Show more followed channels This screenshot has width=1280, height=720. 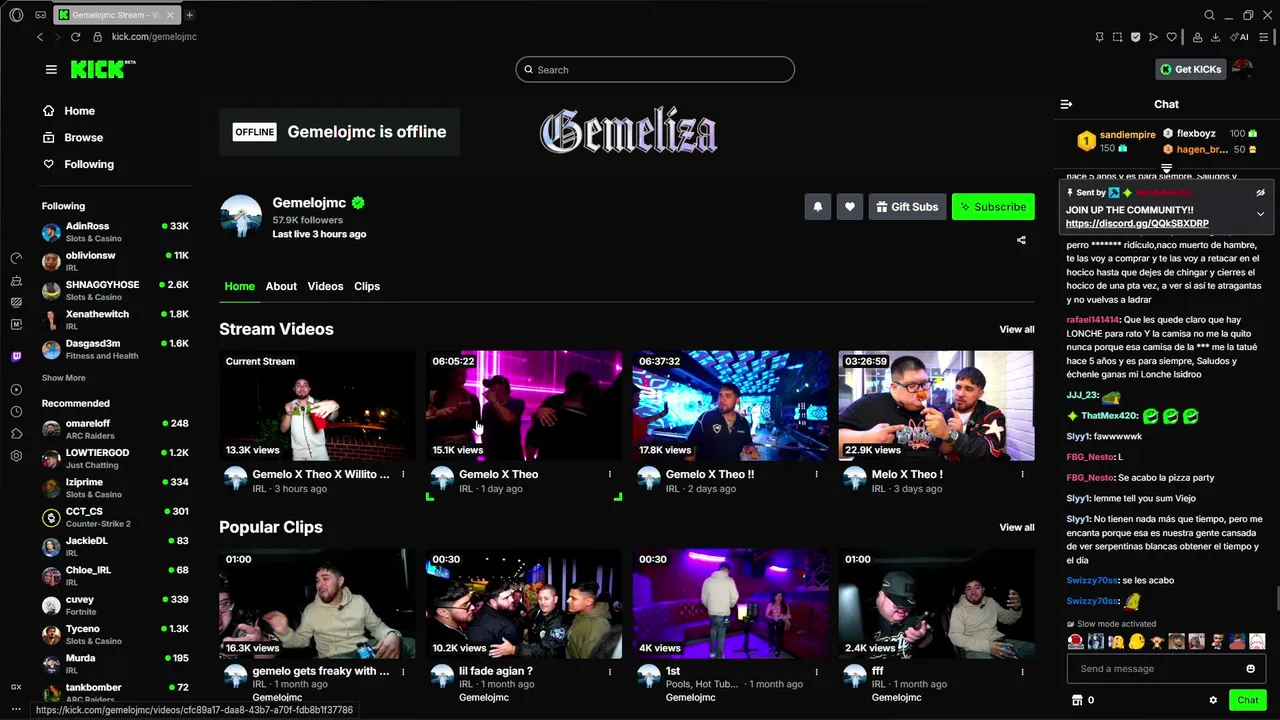tap(63, 378)
